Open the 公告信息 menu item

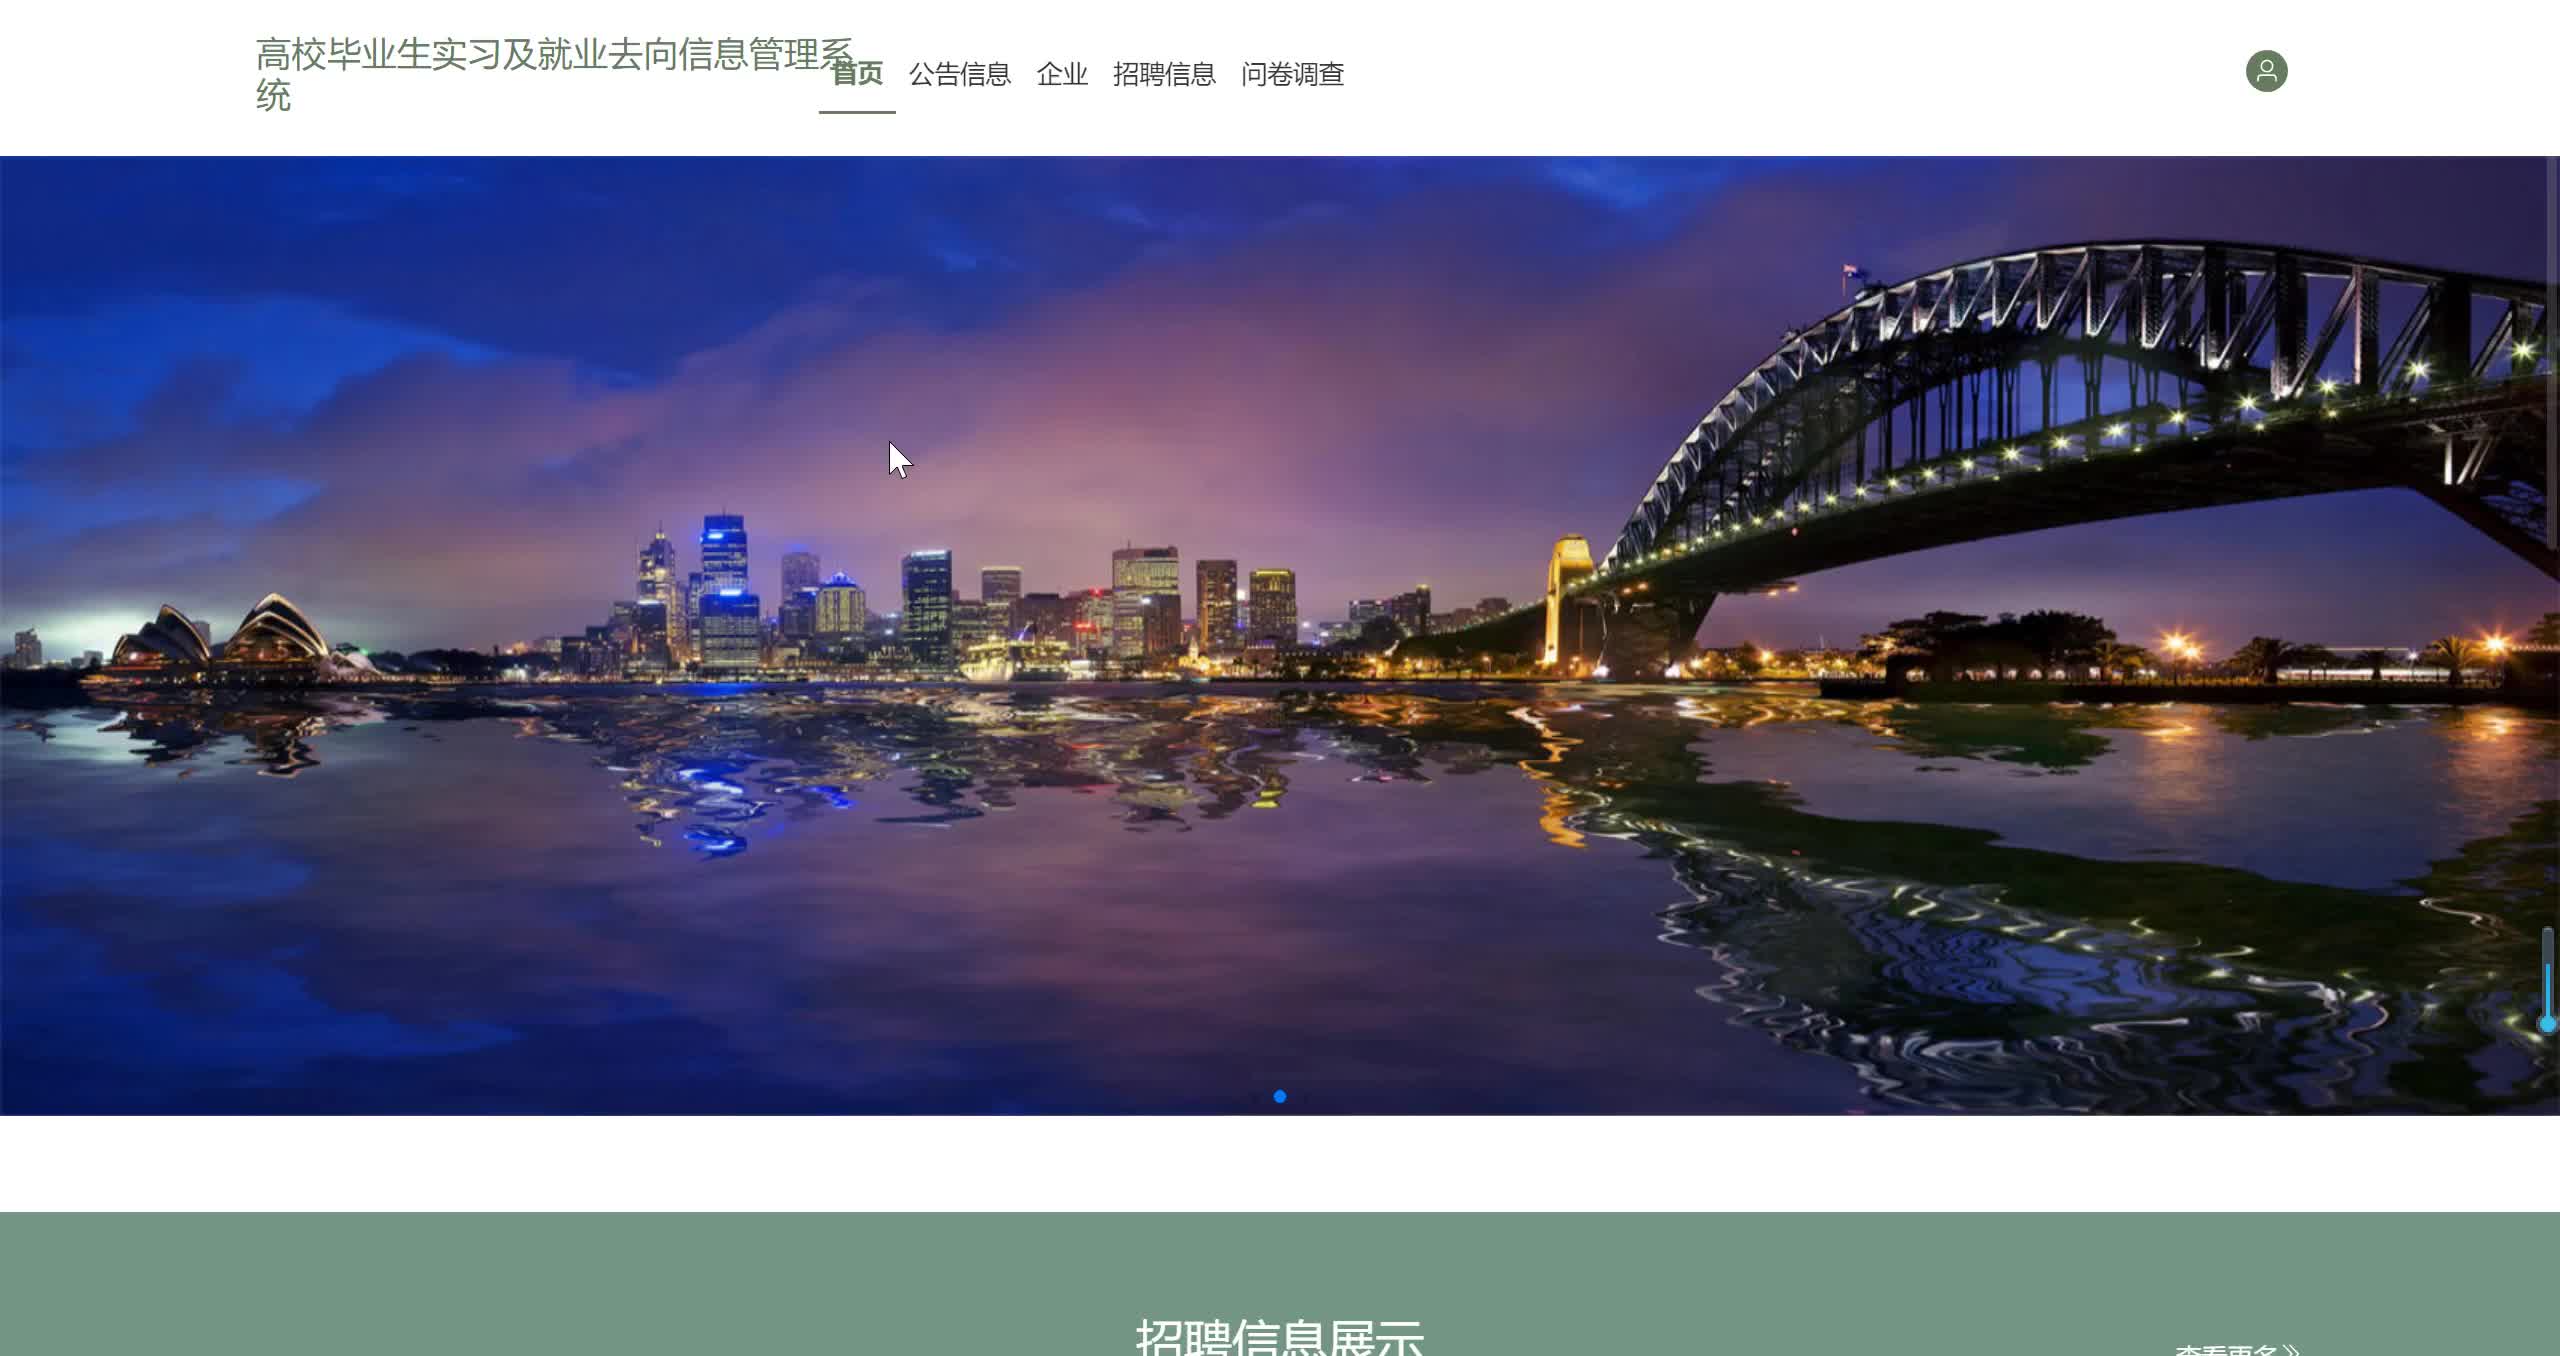(x=959, y=74)
